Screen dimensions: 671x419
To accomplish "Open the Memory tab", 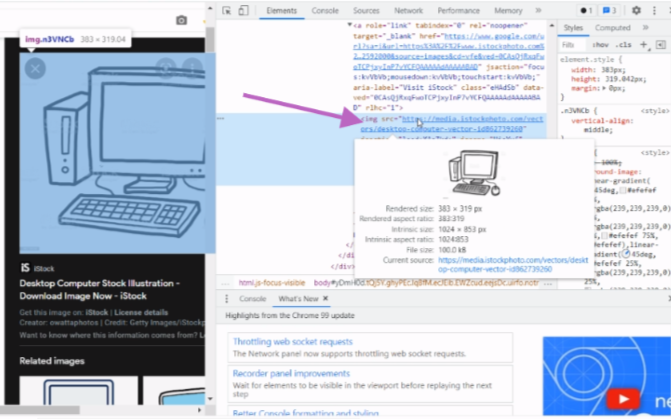I will point(508,11).
